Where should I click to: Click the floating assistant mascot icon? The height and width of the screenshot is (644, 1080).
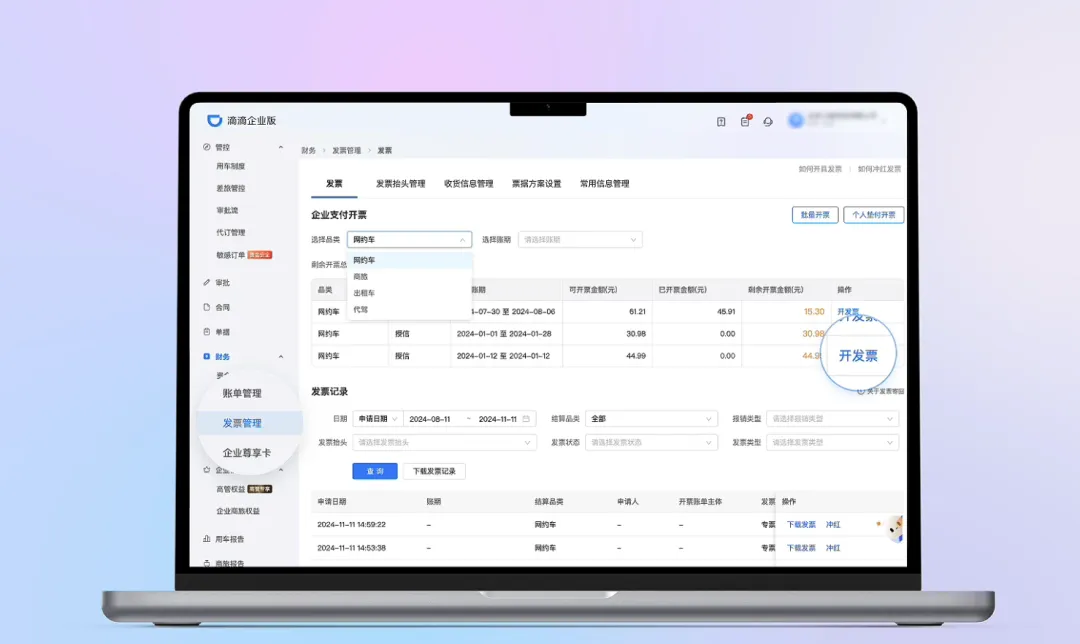[893, 529]
